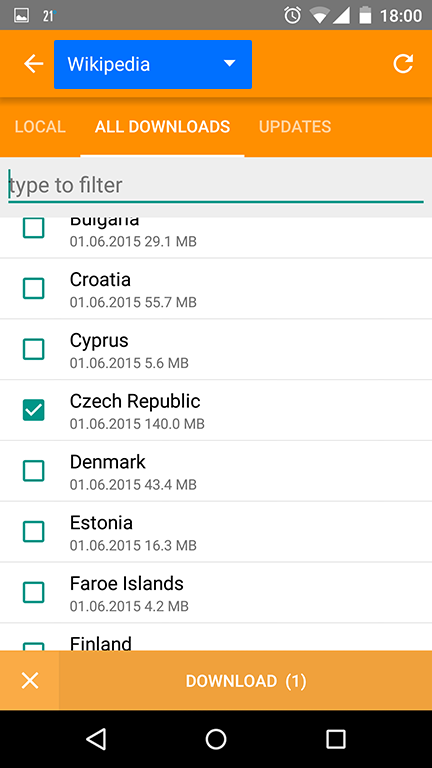Image resolution: width=432 pixels, height=768 pixels.
Task: Uncheck the Czech Republic checkbox
Action: [34, 410]
